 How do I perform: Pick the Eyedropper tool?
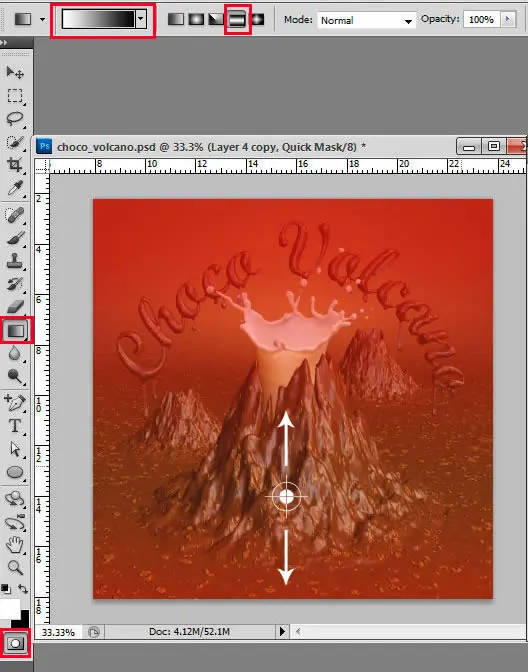tap(15, 188)
